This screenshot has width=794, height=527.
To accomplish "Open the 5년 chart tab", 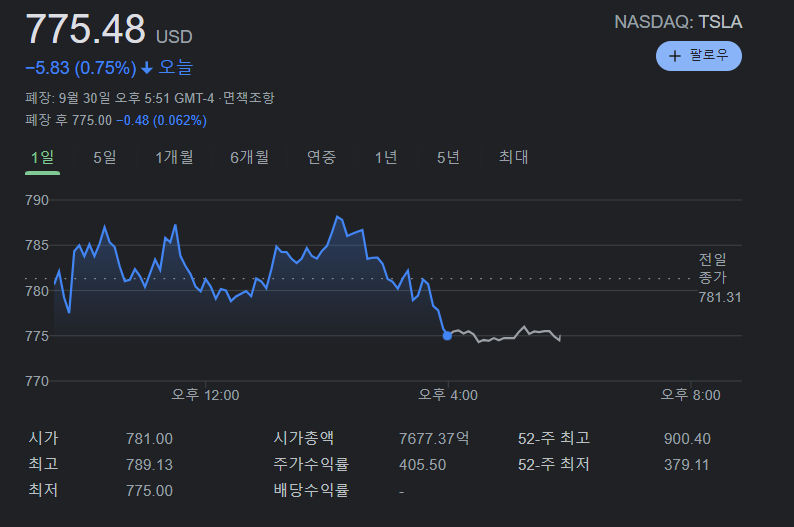I will click(x=448, y=157).
